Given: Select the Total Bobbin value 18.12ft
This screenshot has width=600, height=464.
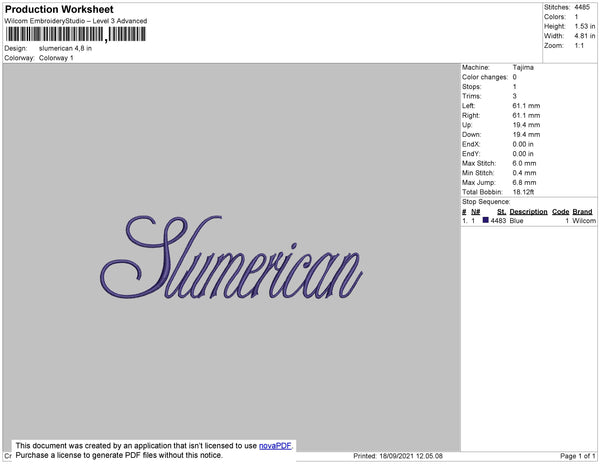Looking at the screenshot, I should point(523,192).
